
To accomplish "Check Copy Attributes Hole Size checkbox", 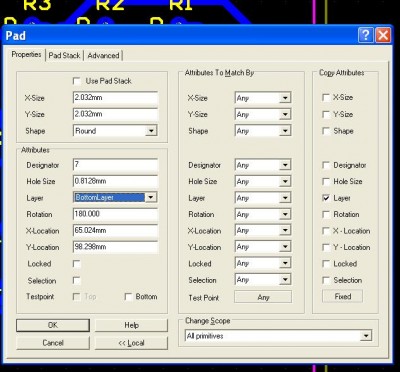I will [326, 181].
